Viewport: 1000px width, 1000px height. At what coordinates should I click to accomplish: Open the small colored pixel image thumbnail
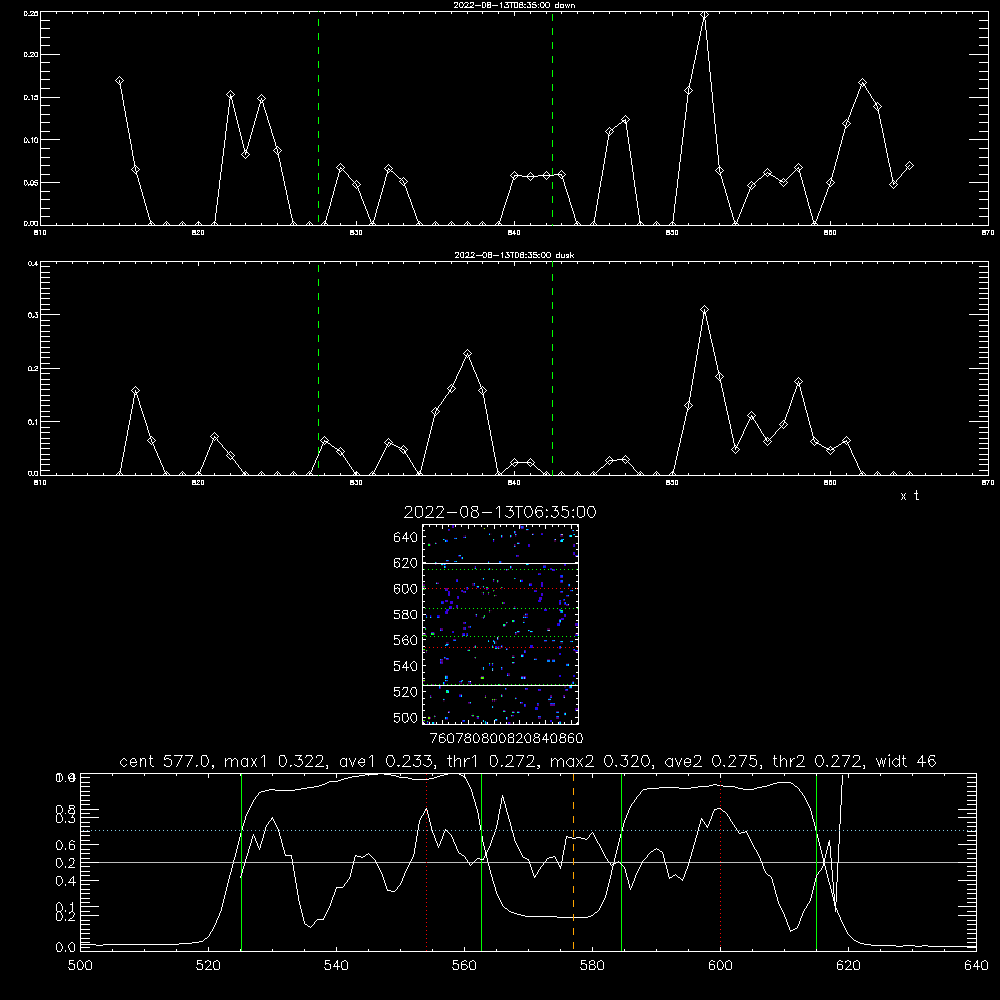(500, 624)
